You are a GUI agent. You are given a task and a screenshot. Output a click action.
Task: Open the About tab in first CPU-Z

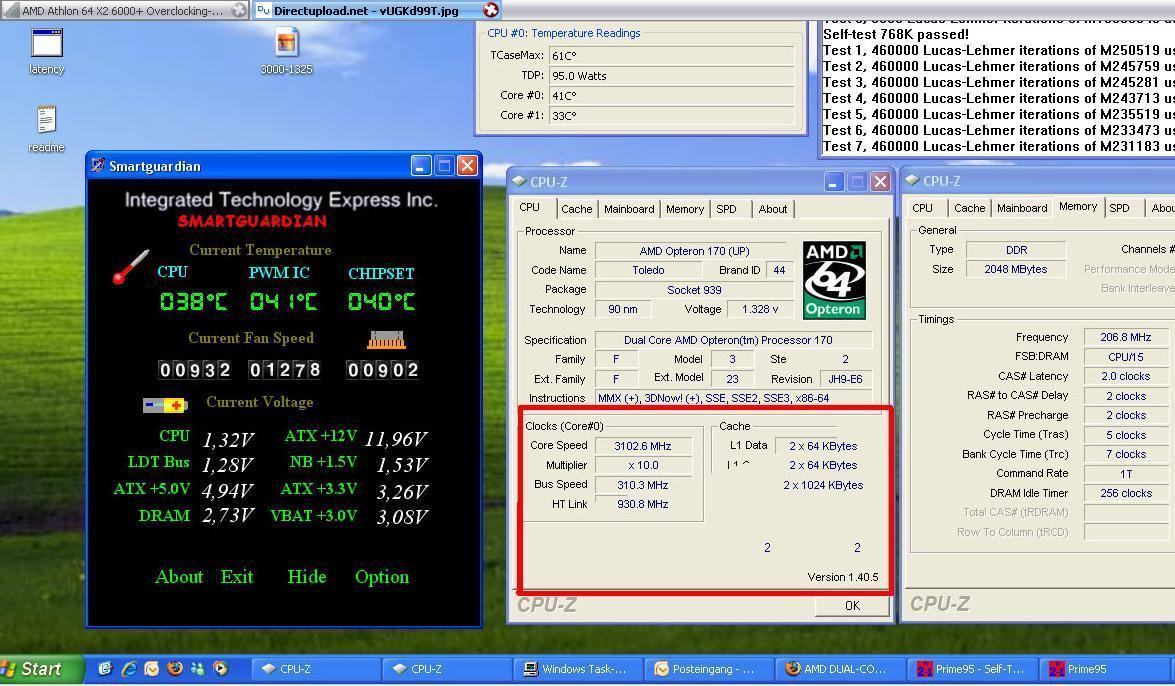(773, 209)
